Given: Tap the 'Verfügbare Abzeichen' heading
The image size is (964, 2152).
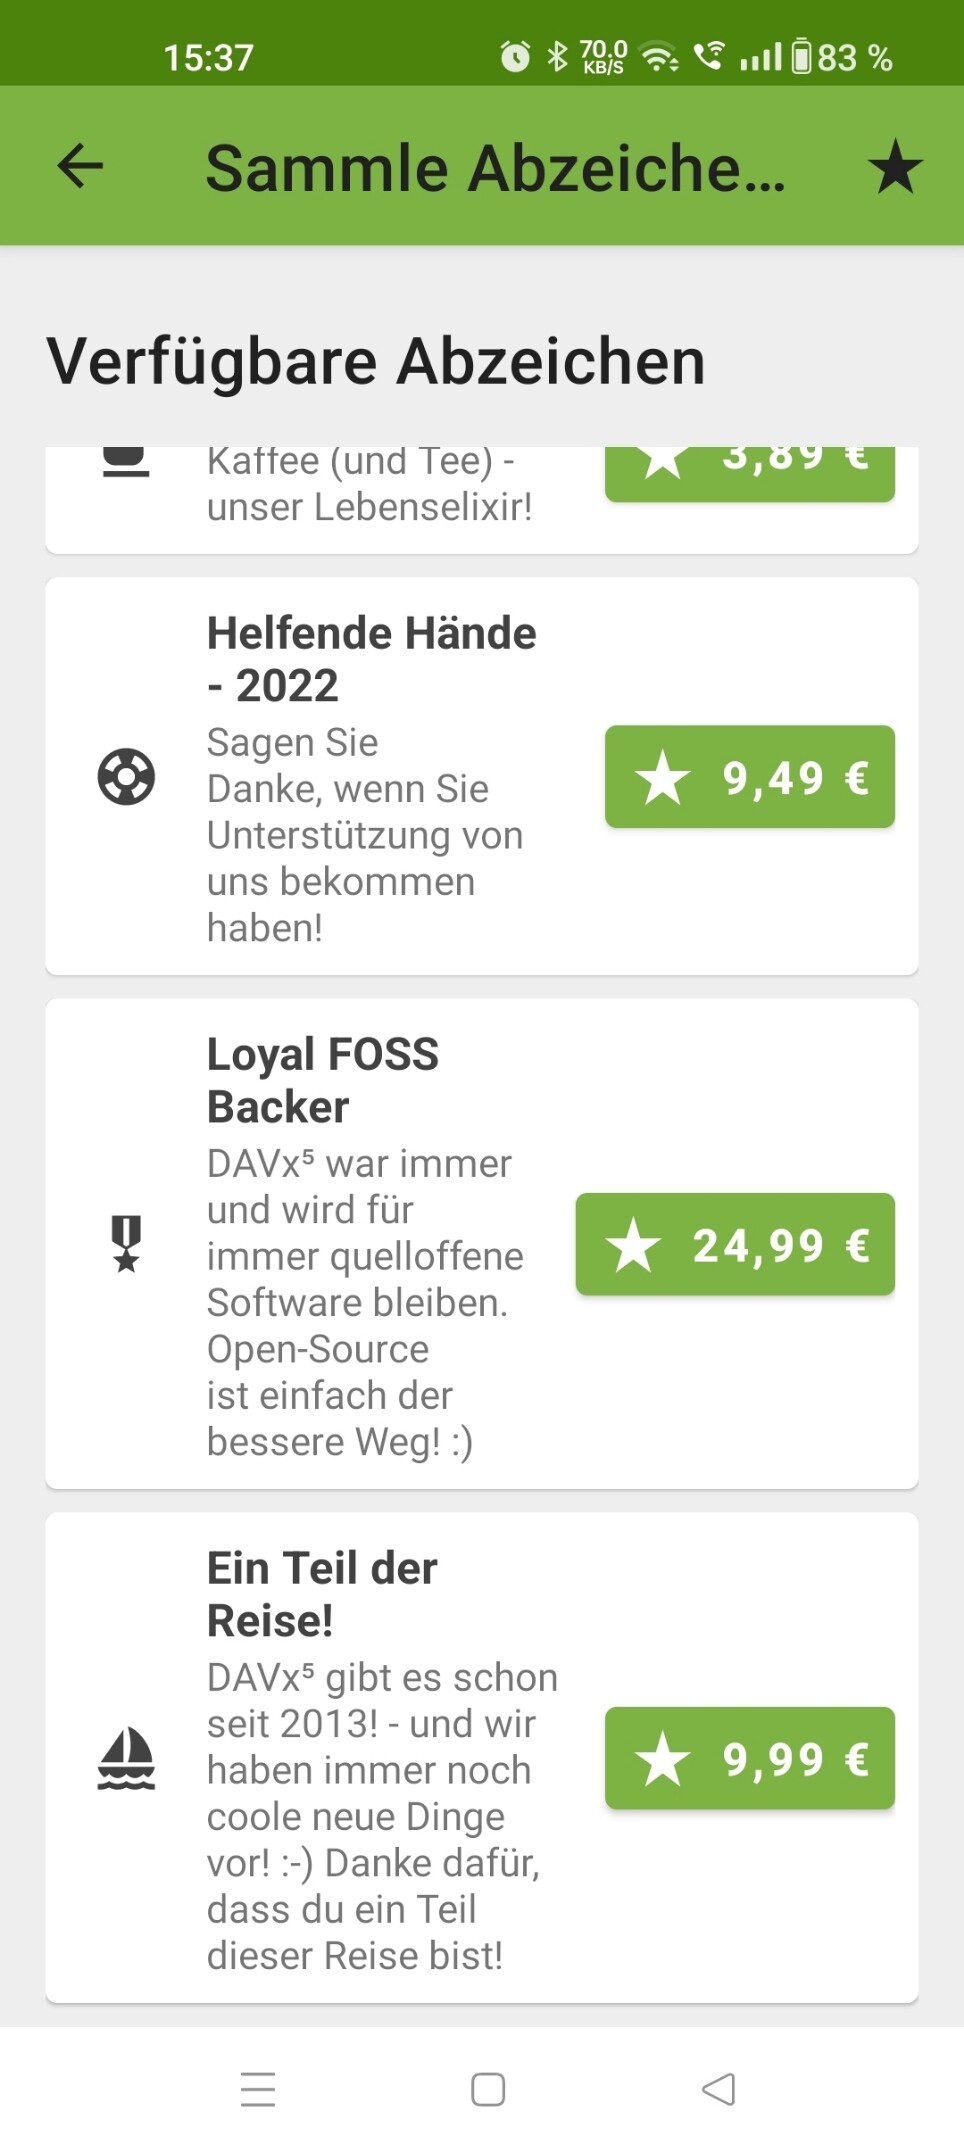Looking at the screenshot, I should click(376, 361).
